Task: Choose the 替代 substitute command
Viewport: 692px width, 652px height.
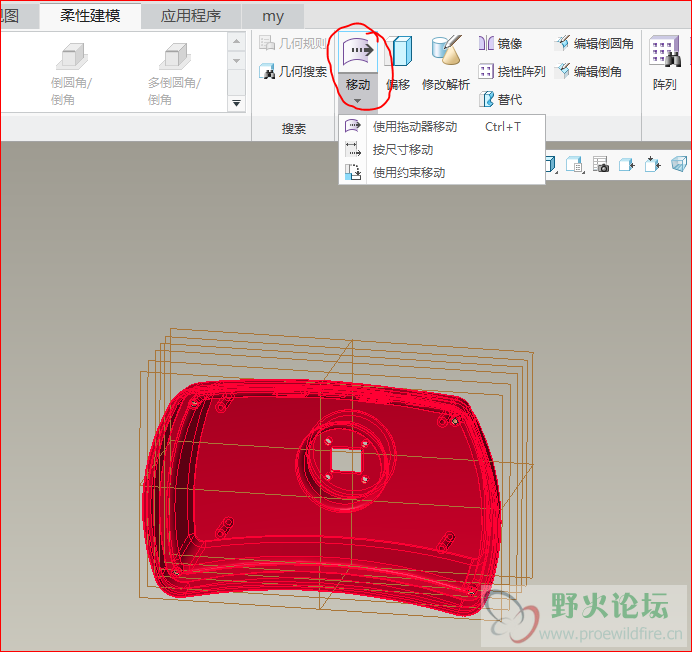Action: (x=501, y=99)
